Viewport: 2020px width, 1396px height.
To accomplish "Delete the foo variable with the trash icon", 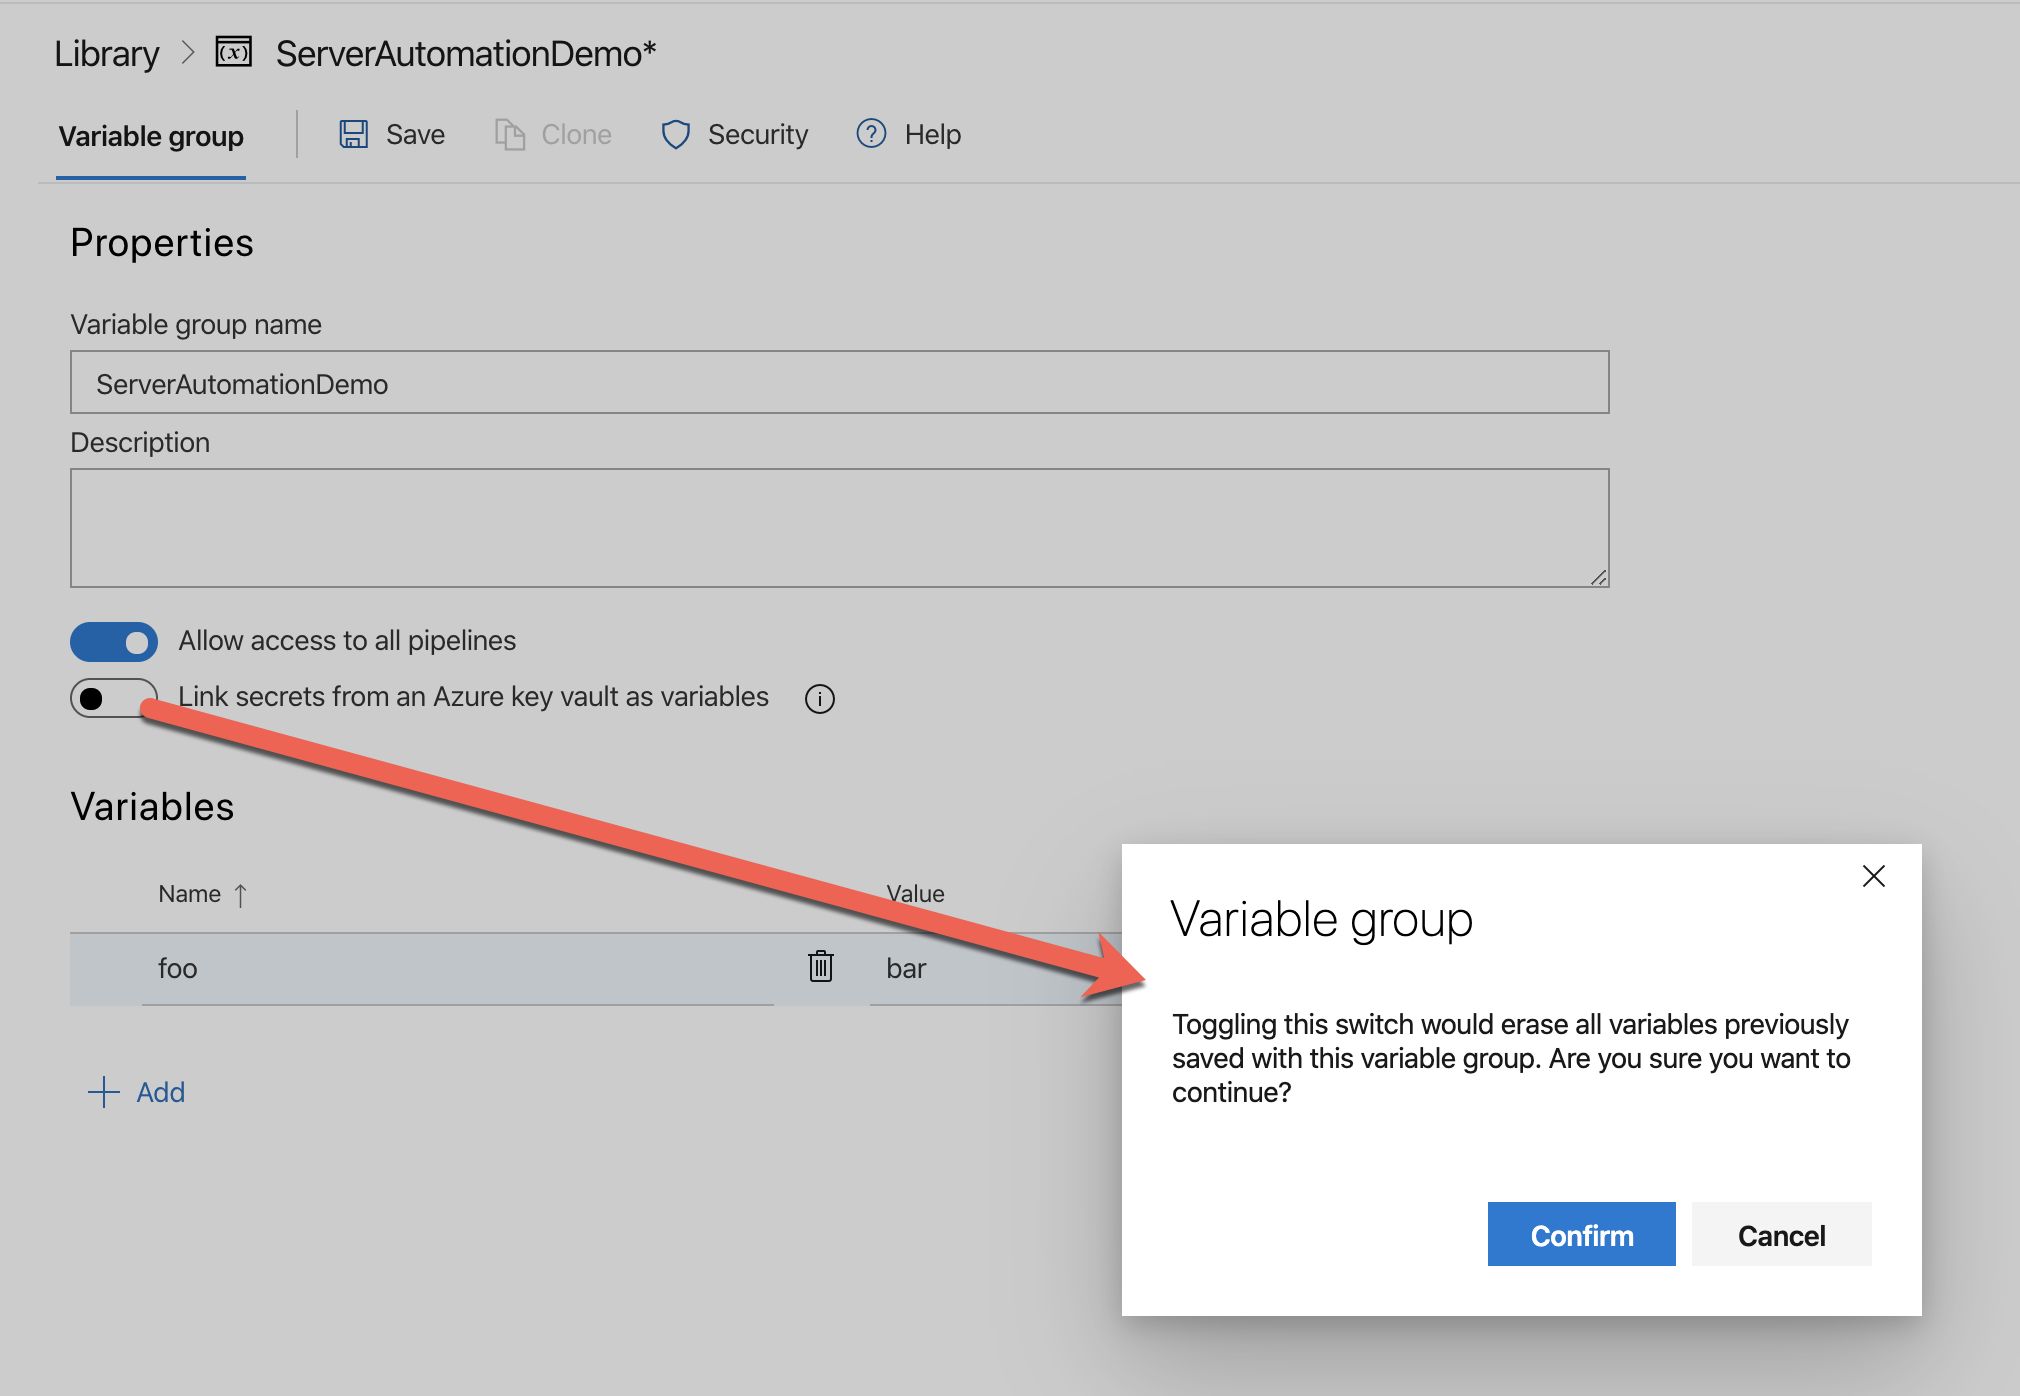I will click(820, 966).
